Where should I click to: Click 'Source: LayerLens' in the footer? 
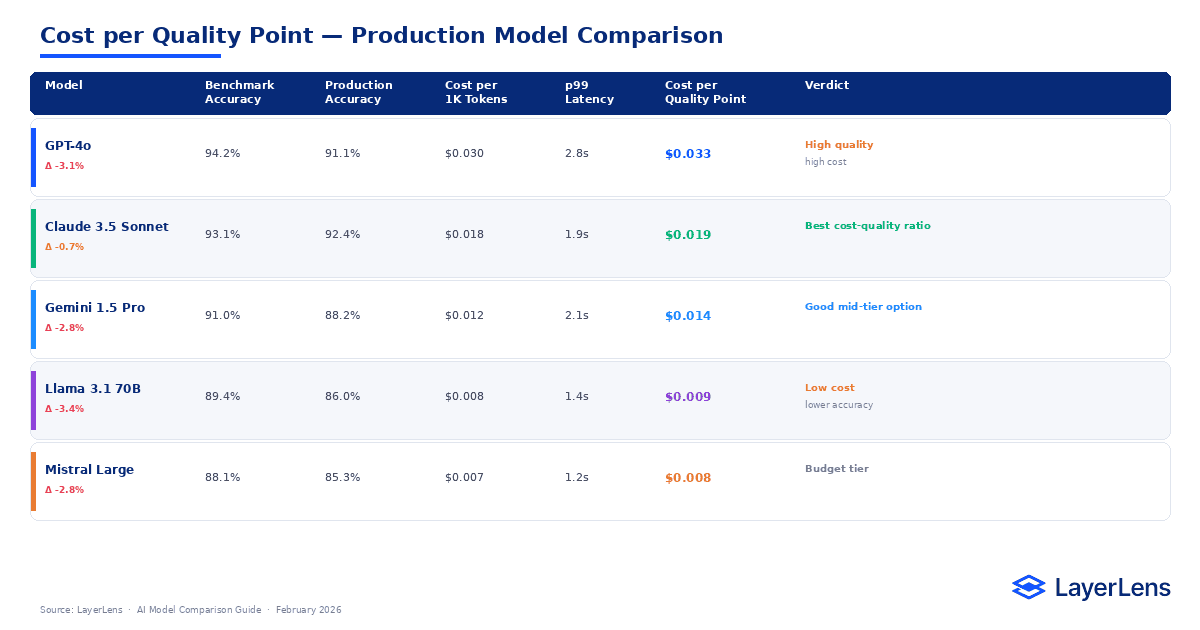pos(81,610)
